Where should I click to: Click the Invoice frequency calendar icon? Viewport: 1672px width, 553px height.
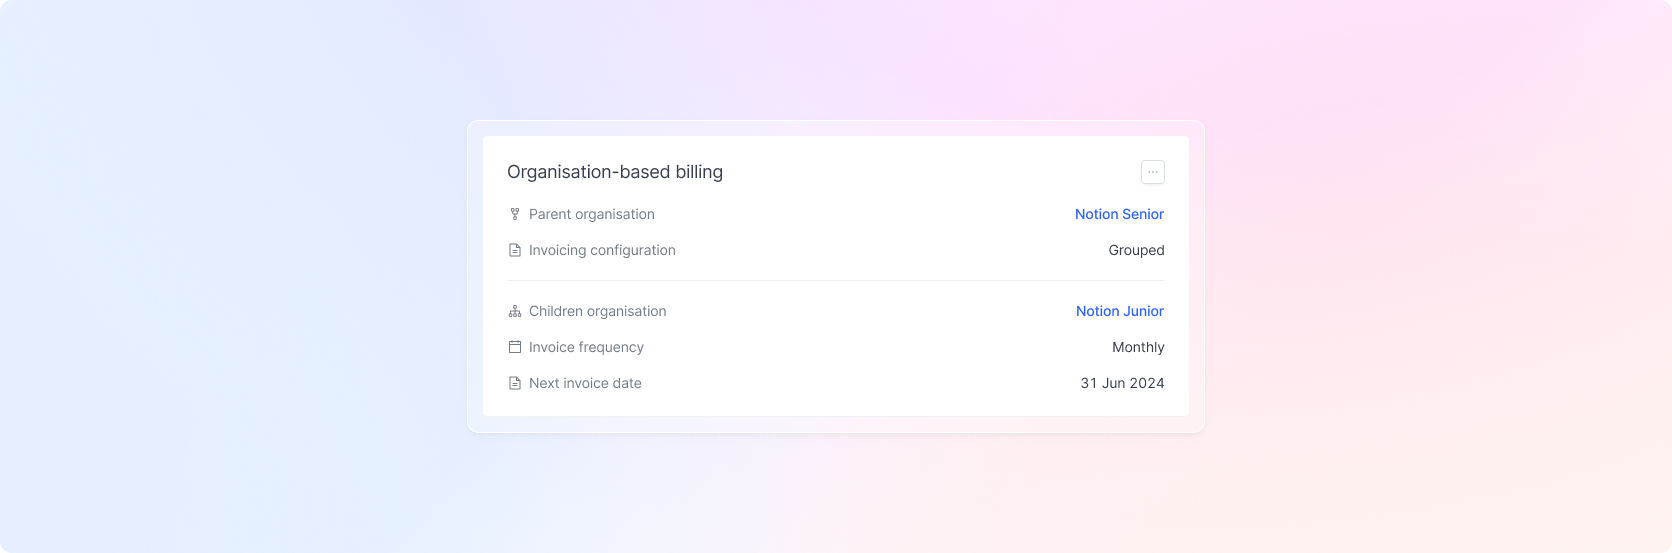point(515,347)
